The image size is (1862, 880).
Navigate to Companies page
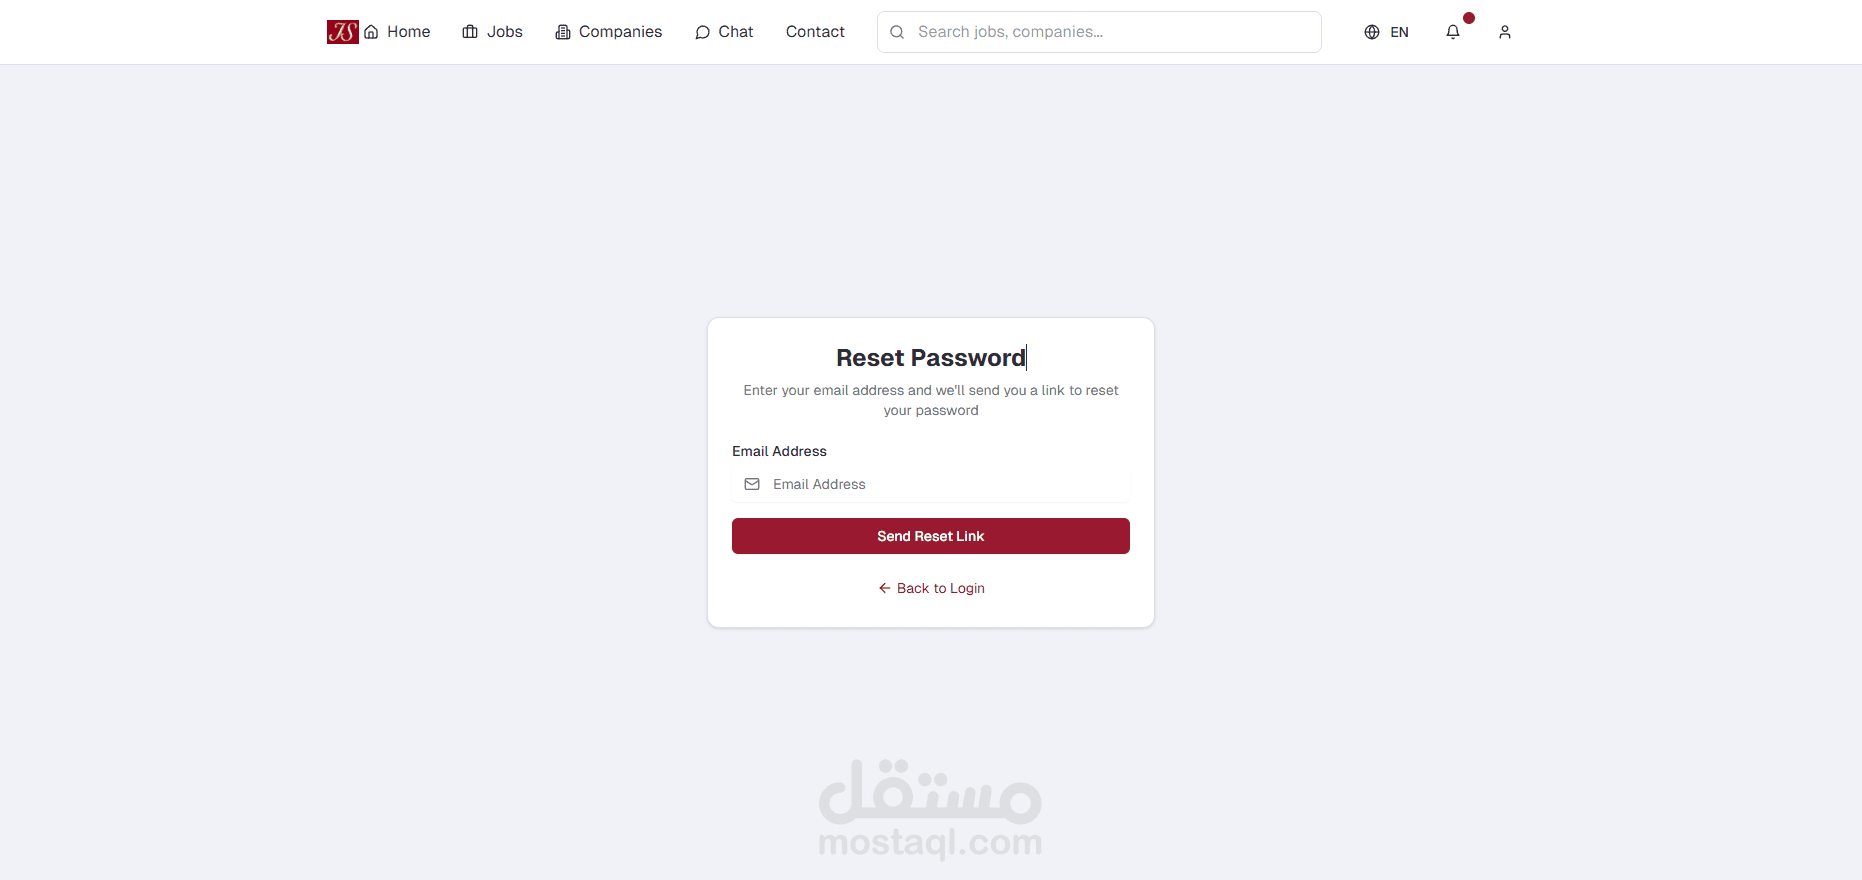tap(620, 32)
